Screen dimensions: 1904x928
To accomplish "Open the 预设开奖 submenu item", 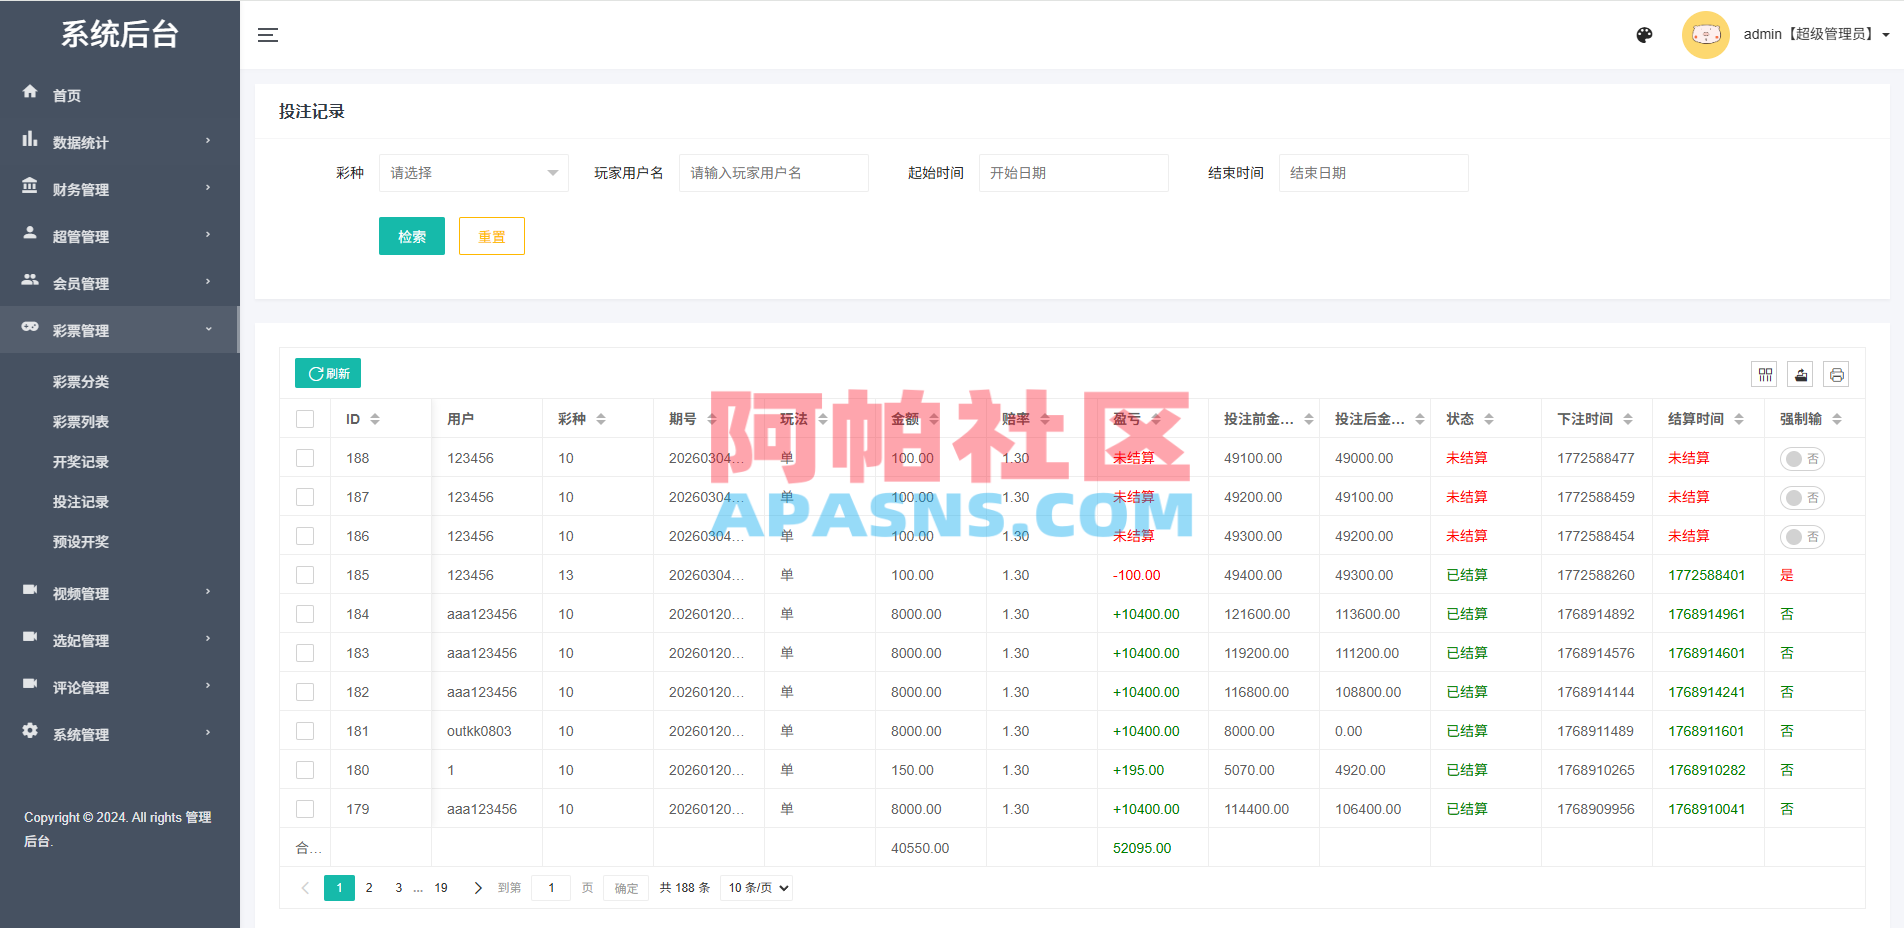I will tap(81, 542).
